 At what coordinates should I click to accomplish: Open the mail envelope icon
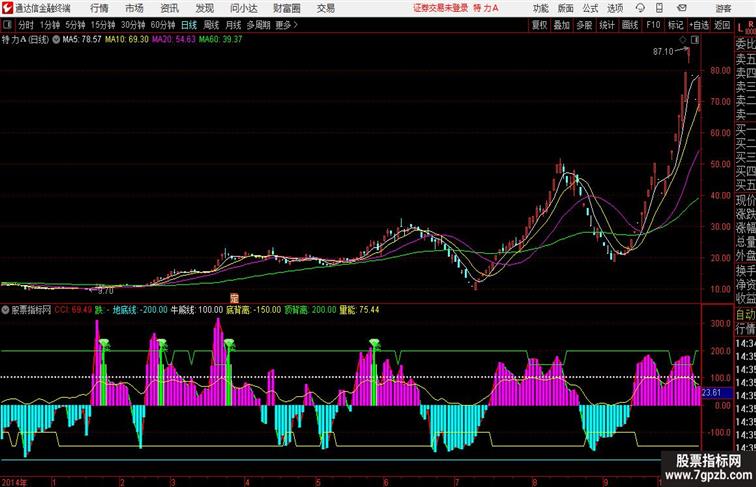tap(682, 8)
